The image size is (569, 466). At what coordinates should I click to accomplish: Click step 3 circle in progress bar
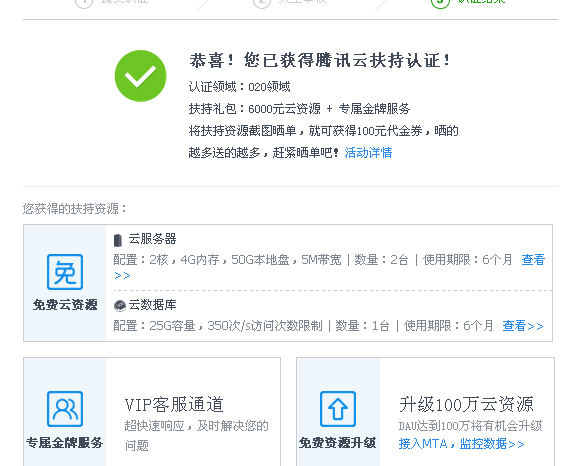[x=440, y=2]
